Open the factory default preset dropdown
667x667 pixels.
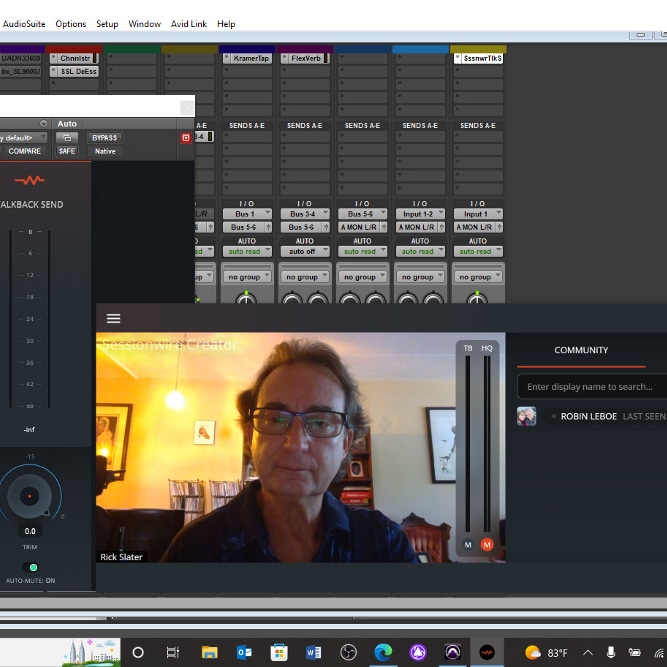23,138
